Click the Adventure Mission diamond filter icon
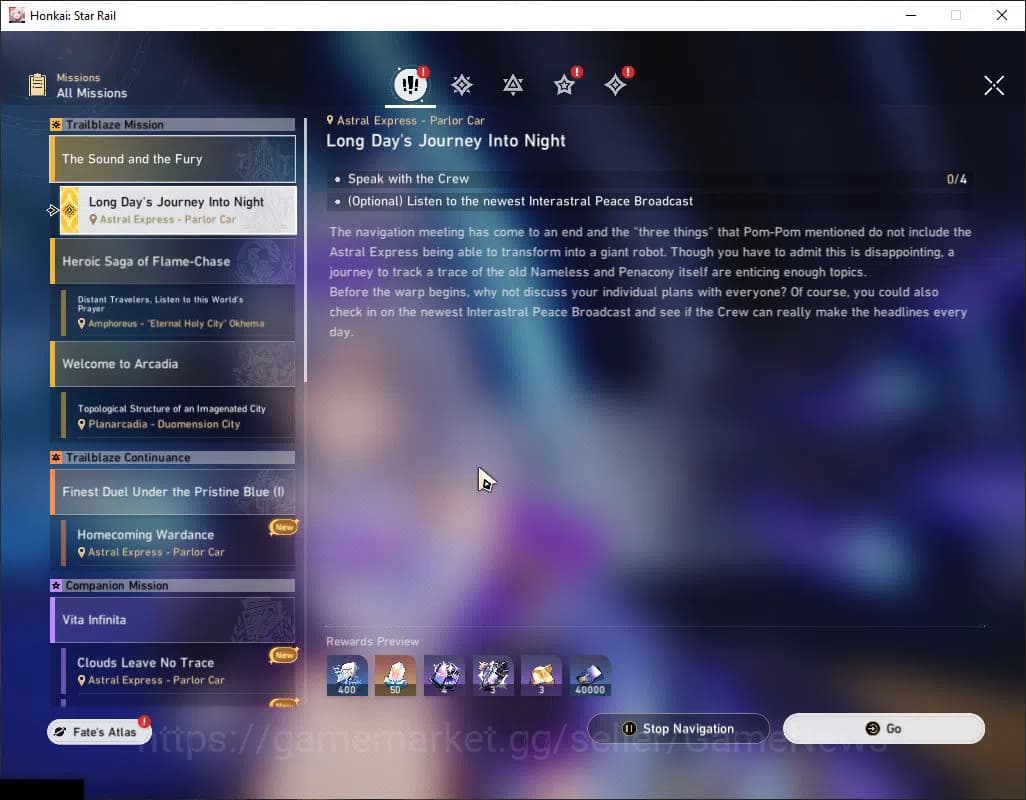The height and width of the screenshot is (800, 1026). 616,85
